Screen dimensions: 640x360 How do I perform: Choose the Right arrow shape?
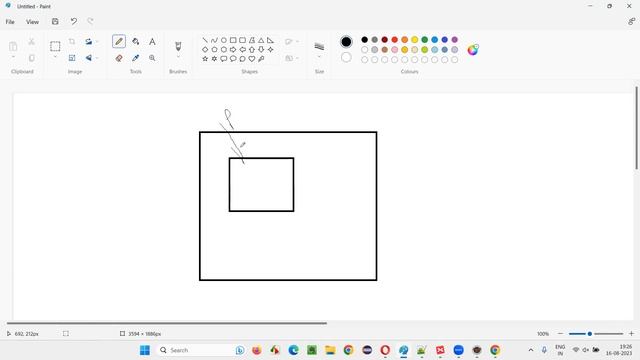tap(233, 49)
